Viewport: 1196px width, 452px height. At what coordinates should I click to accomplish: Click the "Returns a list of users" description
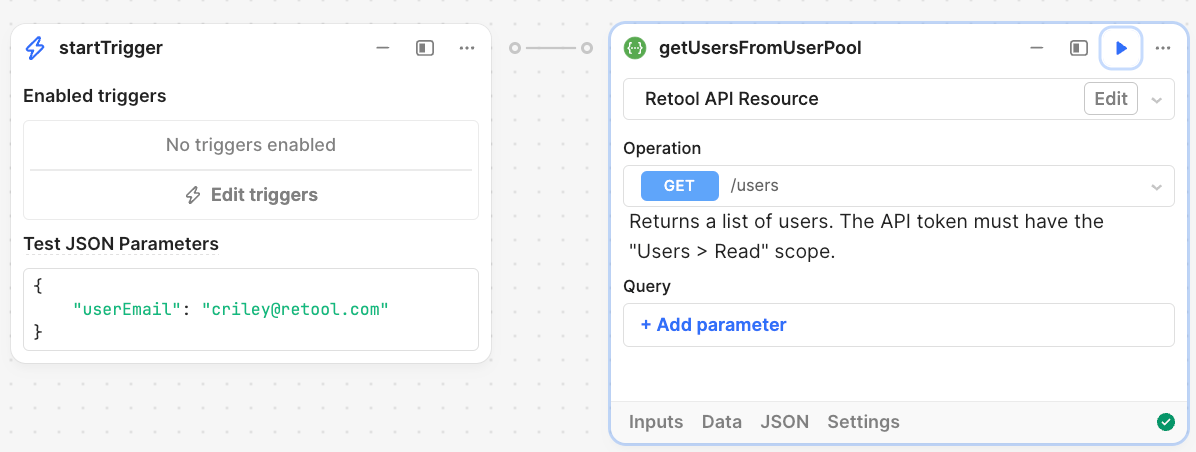pyautogui.click(x=866, y=237)
